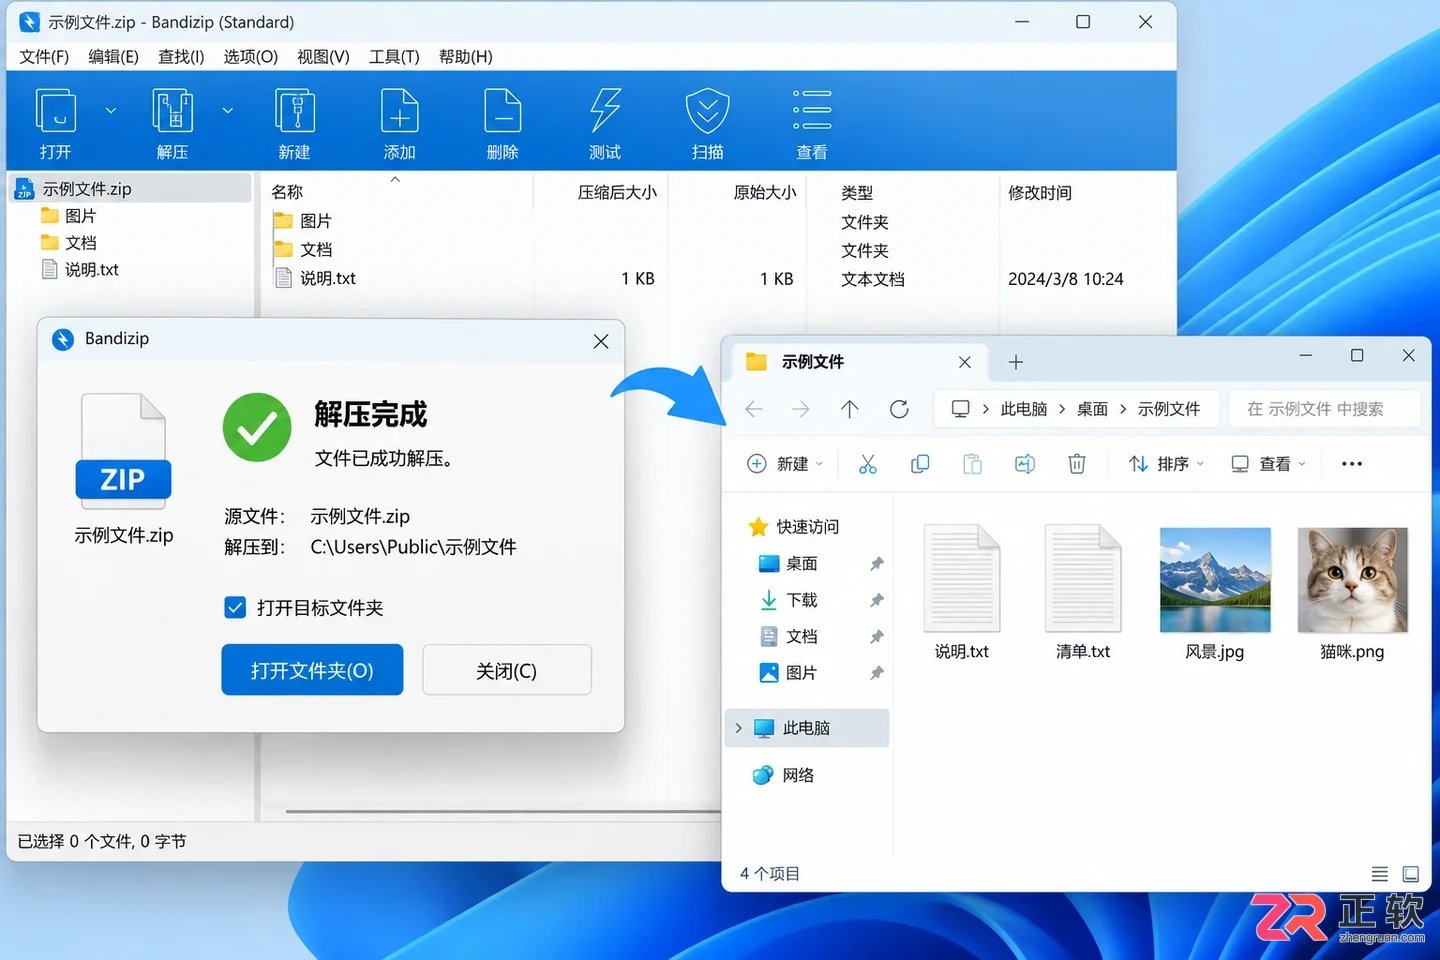
Task: Open the 查找(I) menu
Action: pos(181,57)
